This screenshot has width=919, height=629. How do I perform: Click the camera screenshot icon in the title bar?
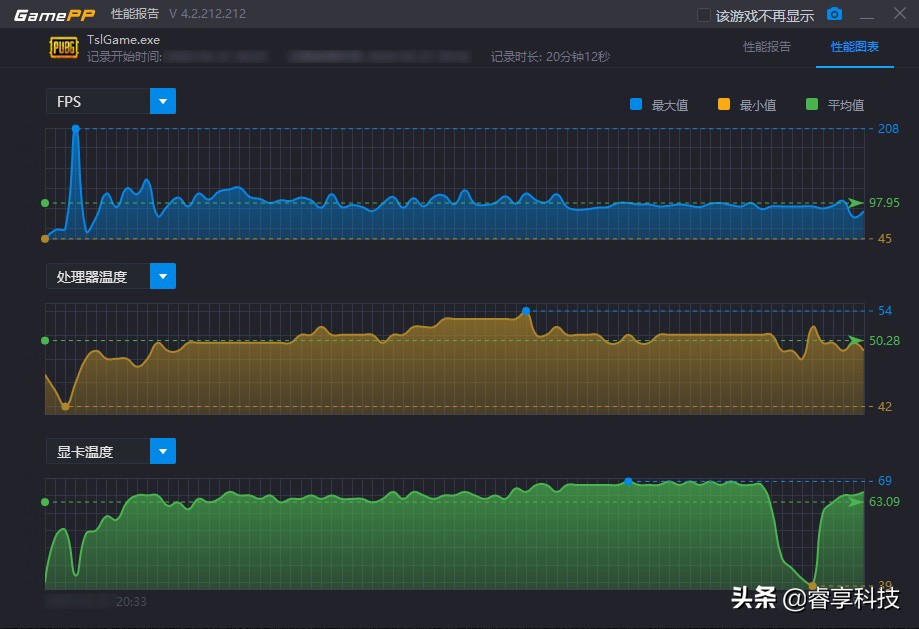[835, 13]
